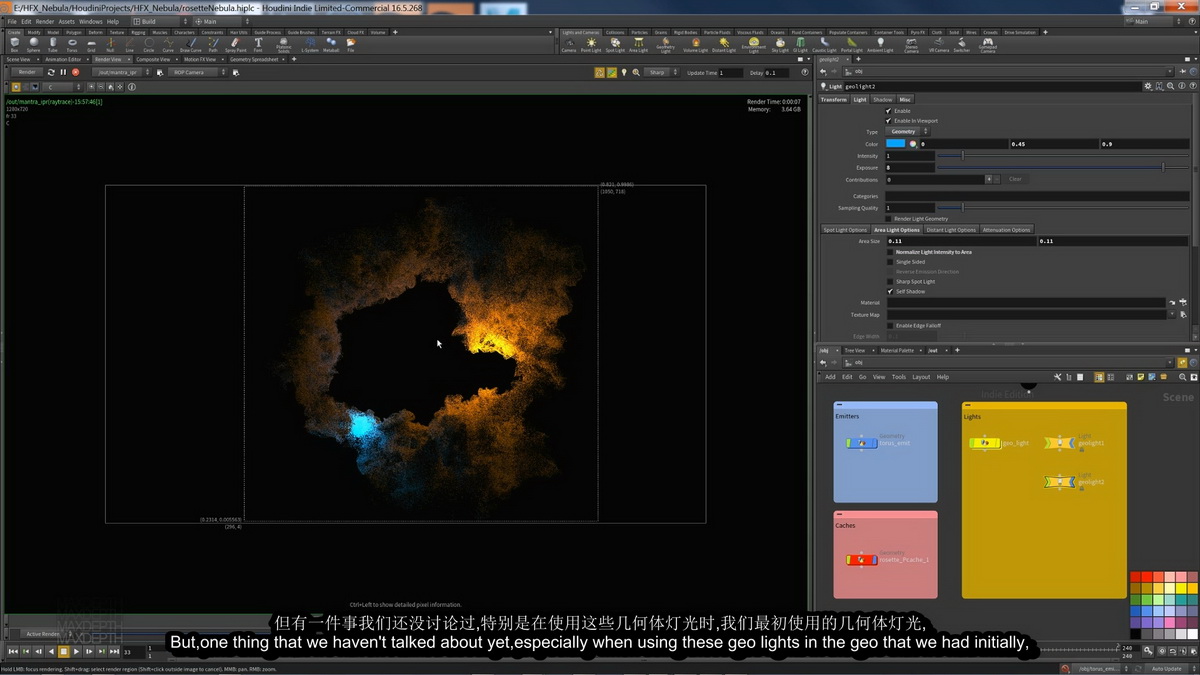Add a Camera from the shelf
Viewport: 1200px width, 675px height.
[x=568, y=45]
